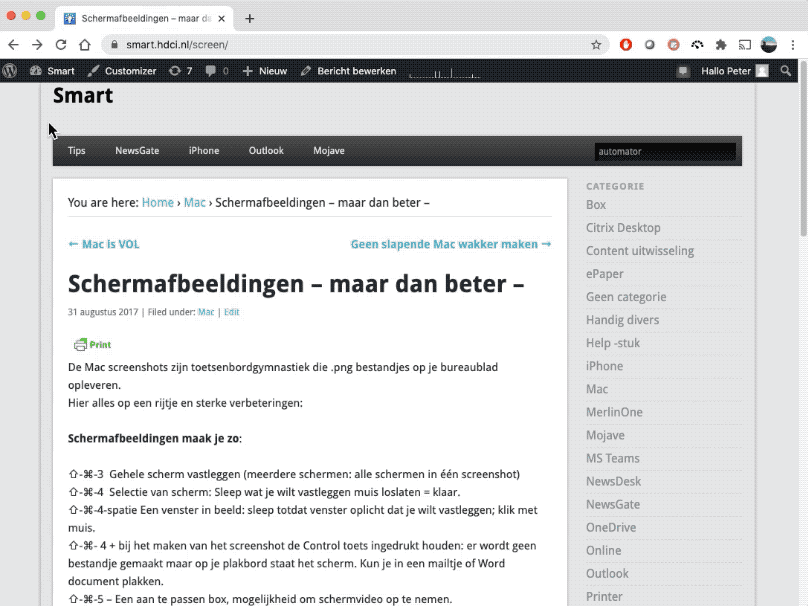Reload the page with the refresh icon
Image resolution: width=808 pixels, height=606 pixels.
(61, 45)
